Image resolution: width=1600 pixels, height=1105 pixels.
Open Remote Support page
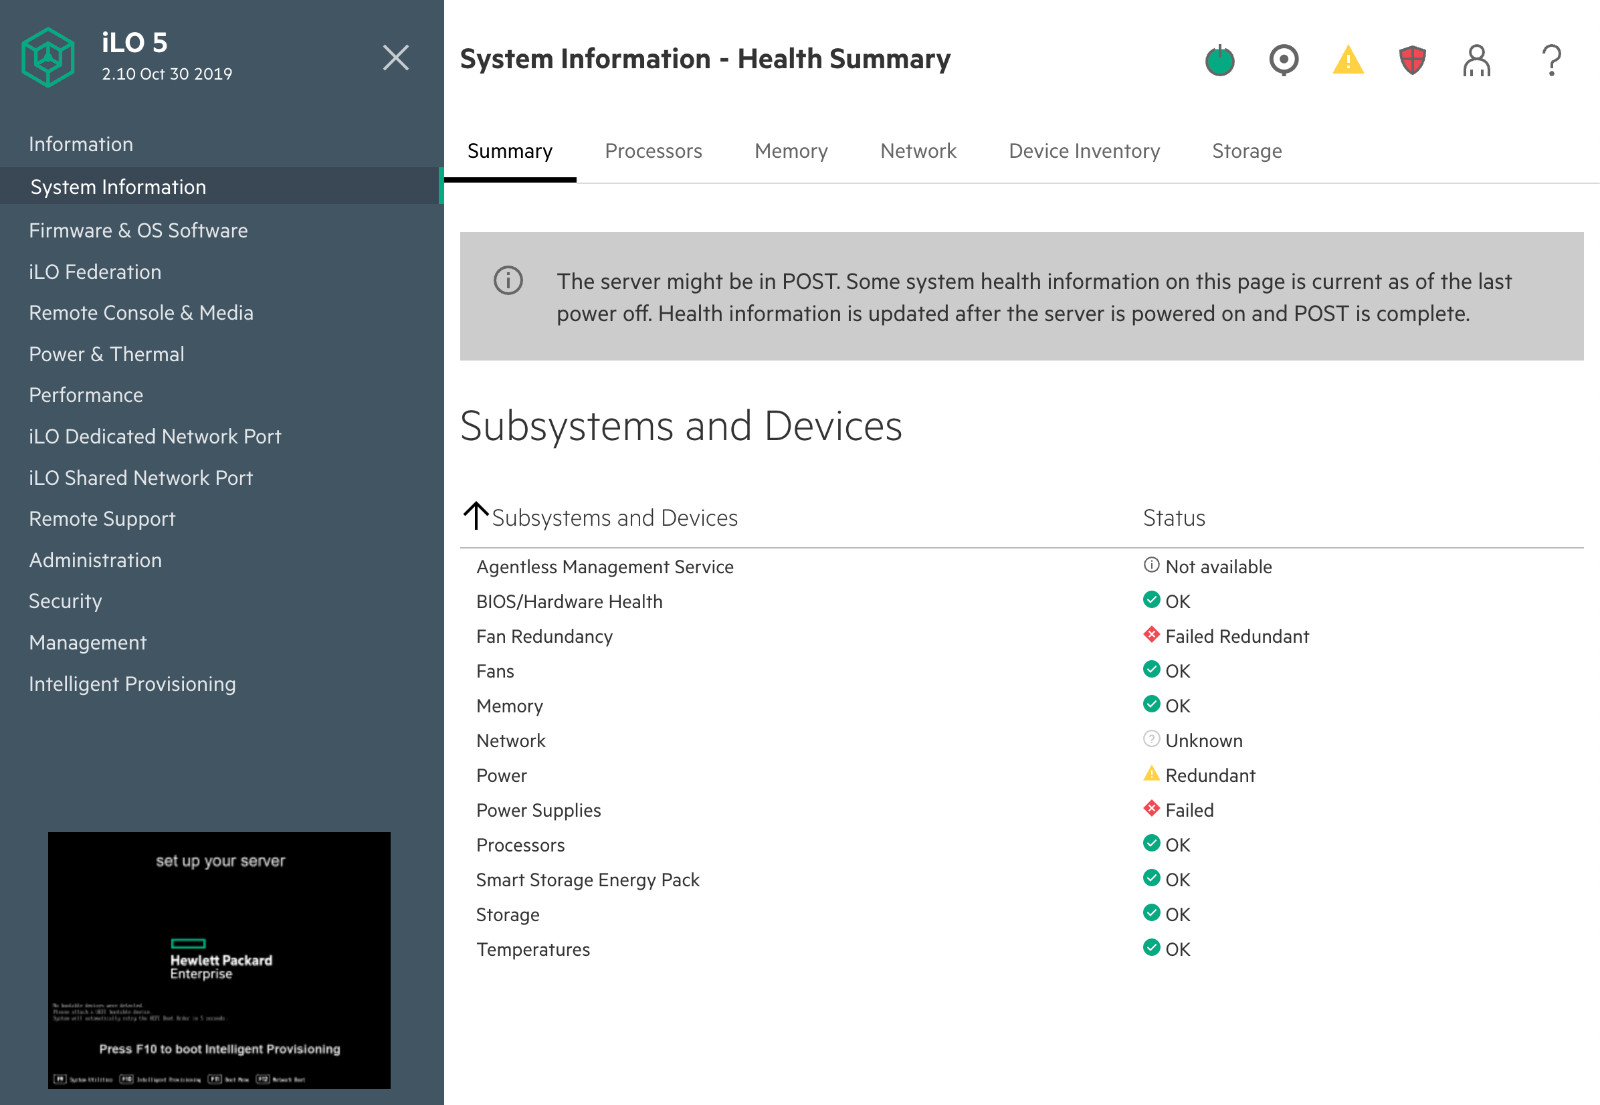pos(102,519)
